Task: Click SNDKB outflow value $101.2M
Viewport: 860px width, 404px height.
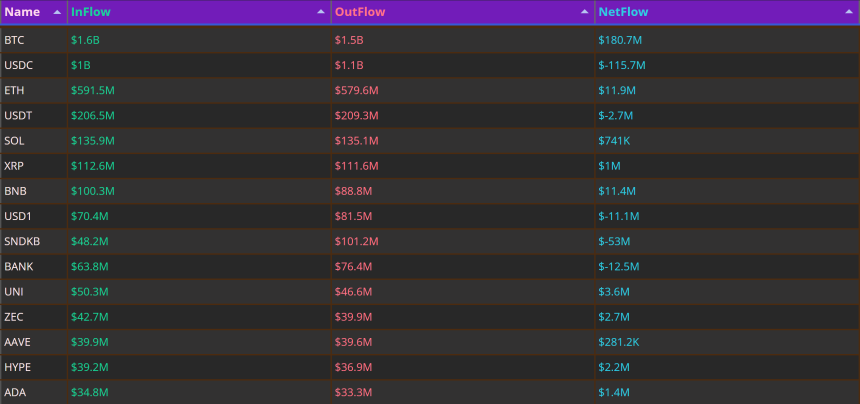Action: [357, 242]
